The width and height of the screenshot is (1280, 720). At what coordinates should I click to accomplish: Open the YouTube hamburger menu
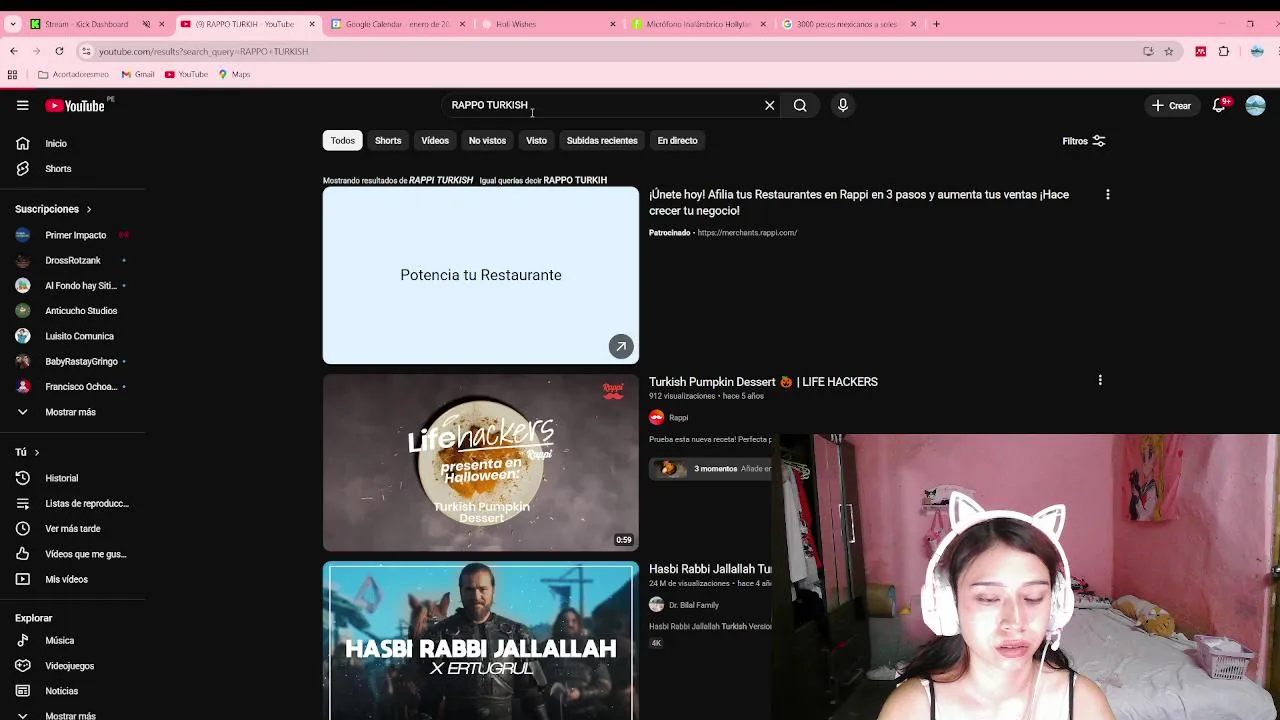[22, 105]
